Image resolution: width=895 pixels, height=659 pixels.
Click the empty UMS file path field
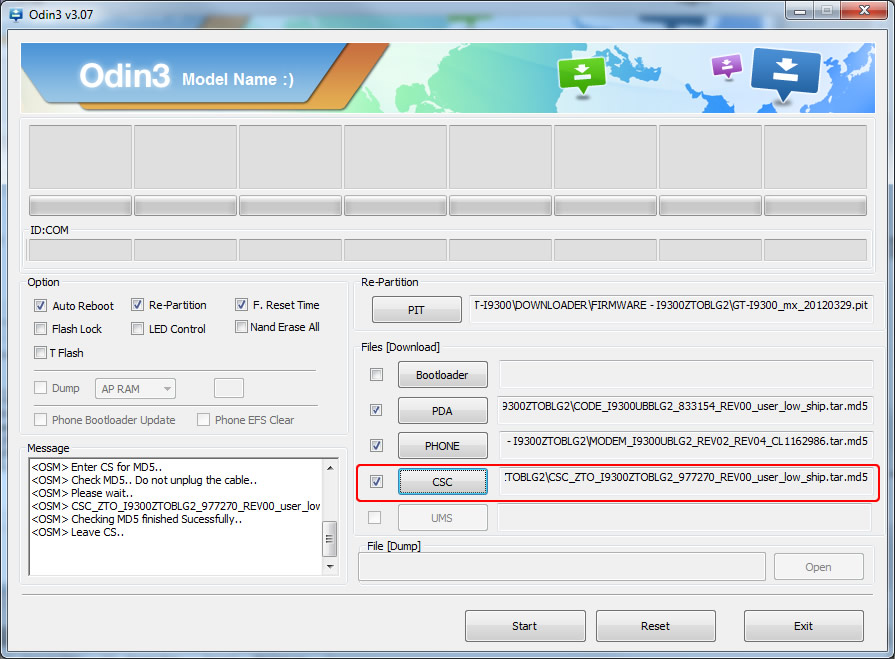tap(685, 518)
